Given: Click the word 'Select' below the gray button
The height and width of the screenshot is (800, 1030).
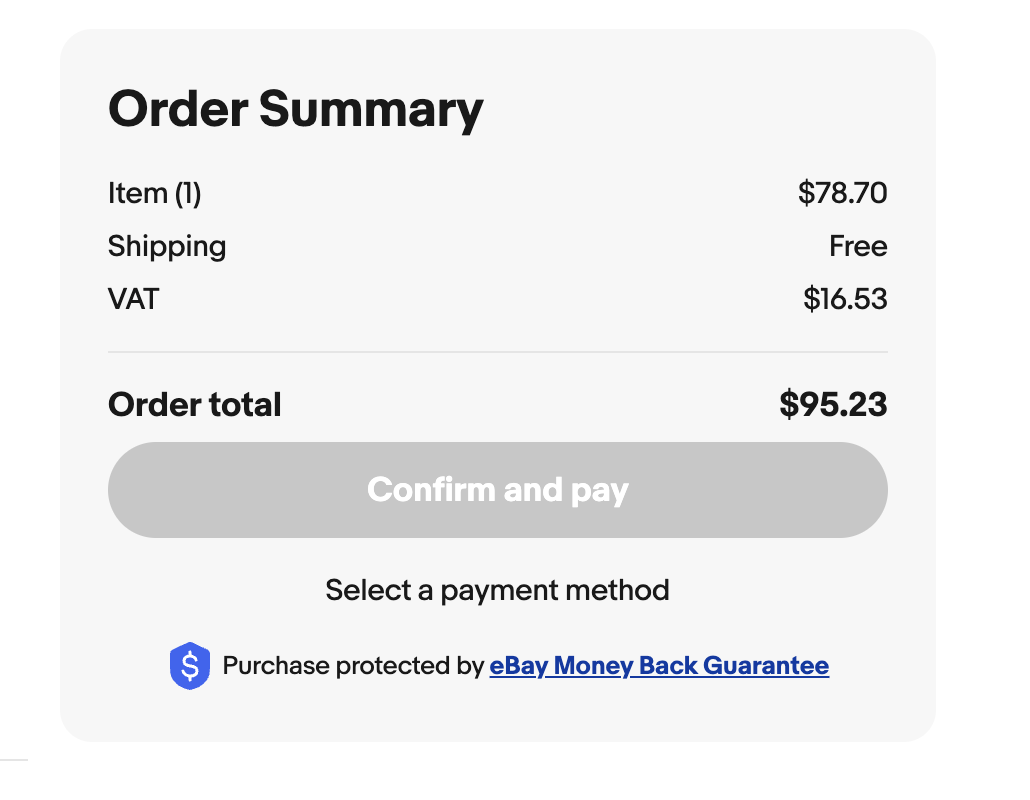Looking at the screenshot, I should (368, 590).
